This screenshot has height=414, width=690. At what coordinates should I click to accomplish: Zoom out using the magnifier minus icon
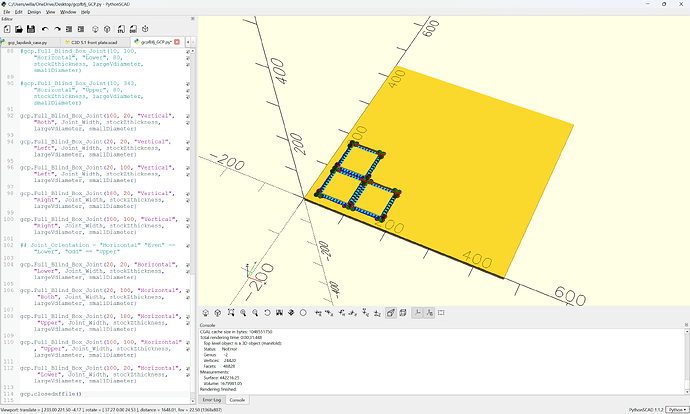click(x=255, y=313)
